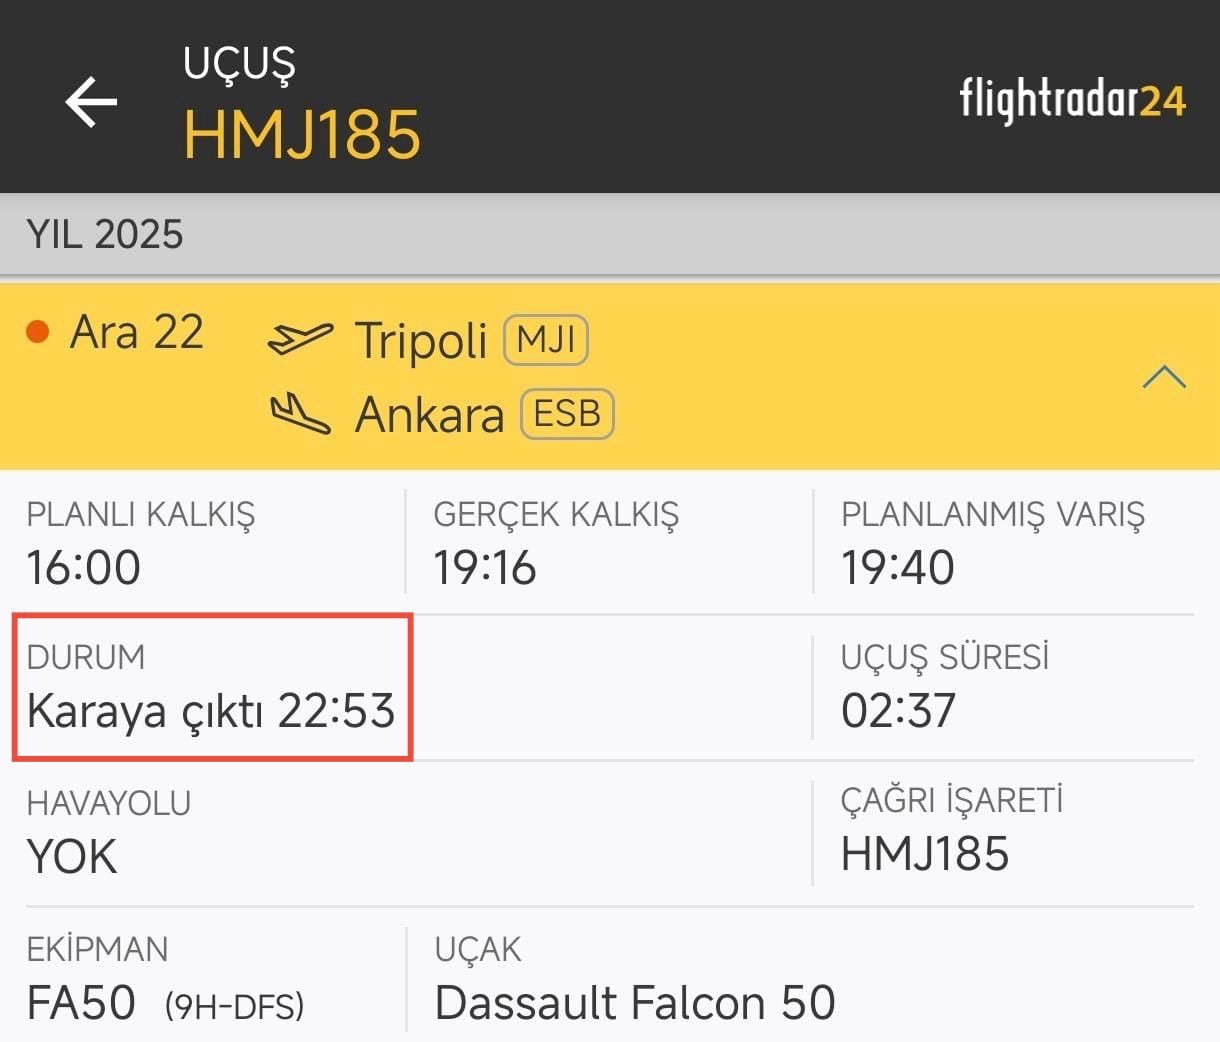Tap the Dassault Falcon 50 aircraft name
This screenshot has width=1220, height=1042.
coord(635,1003)
